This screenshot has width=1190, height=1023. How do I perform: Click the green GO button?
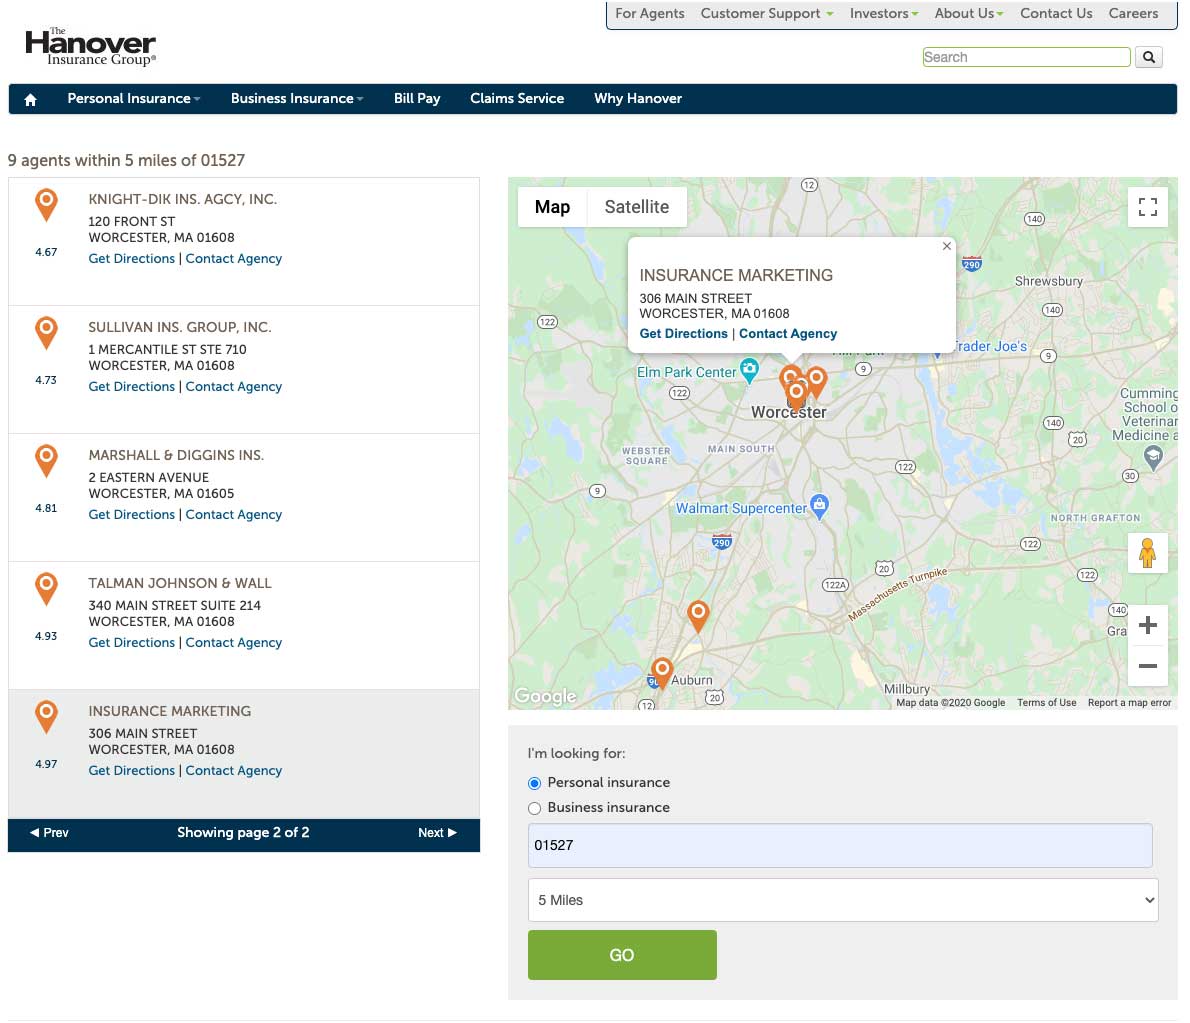pyautogui.click(x=622, y=955)
